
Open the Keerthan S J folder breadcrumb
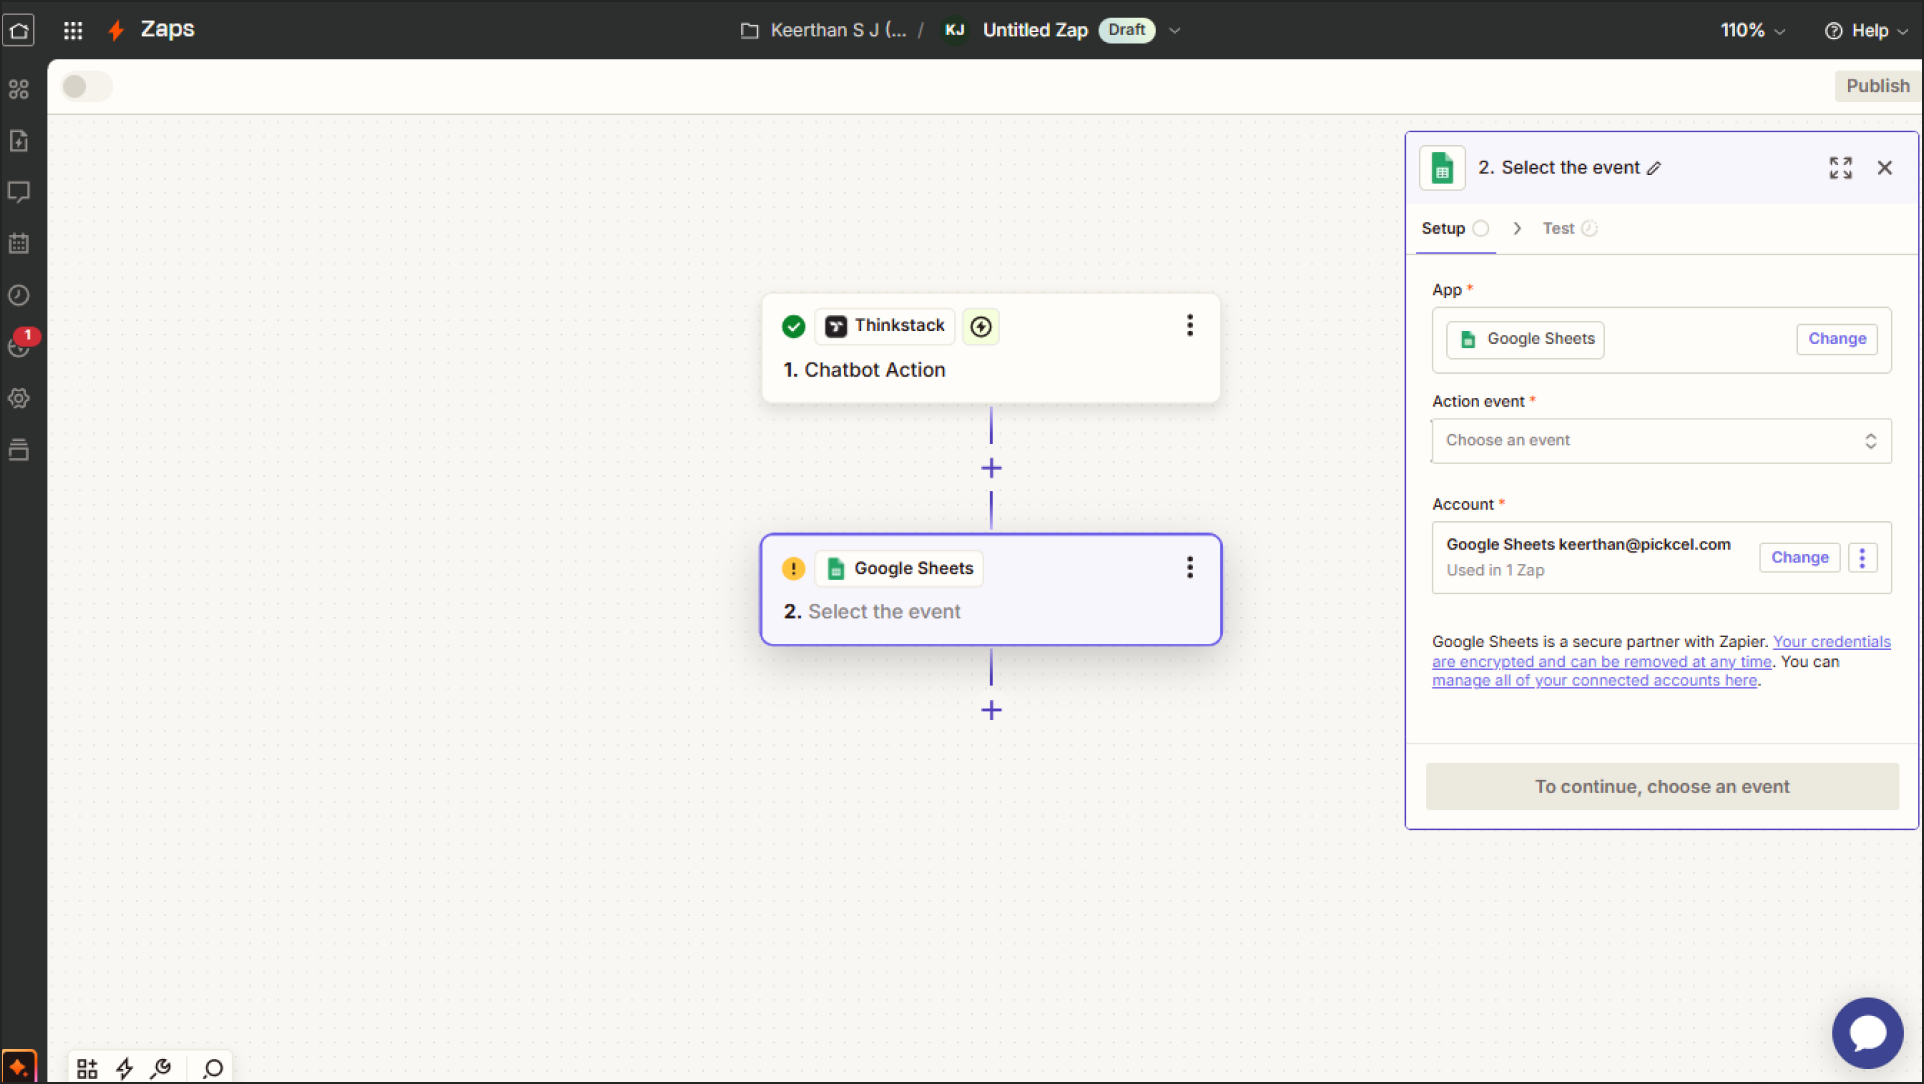[824, 30]
